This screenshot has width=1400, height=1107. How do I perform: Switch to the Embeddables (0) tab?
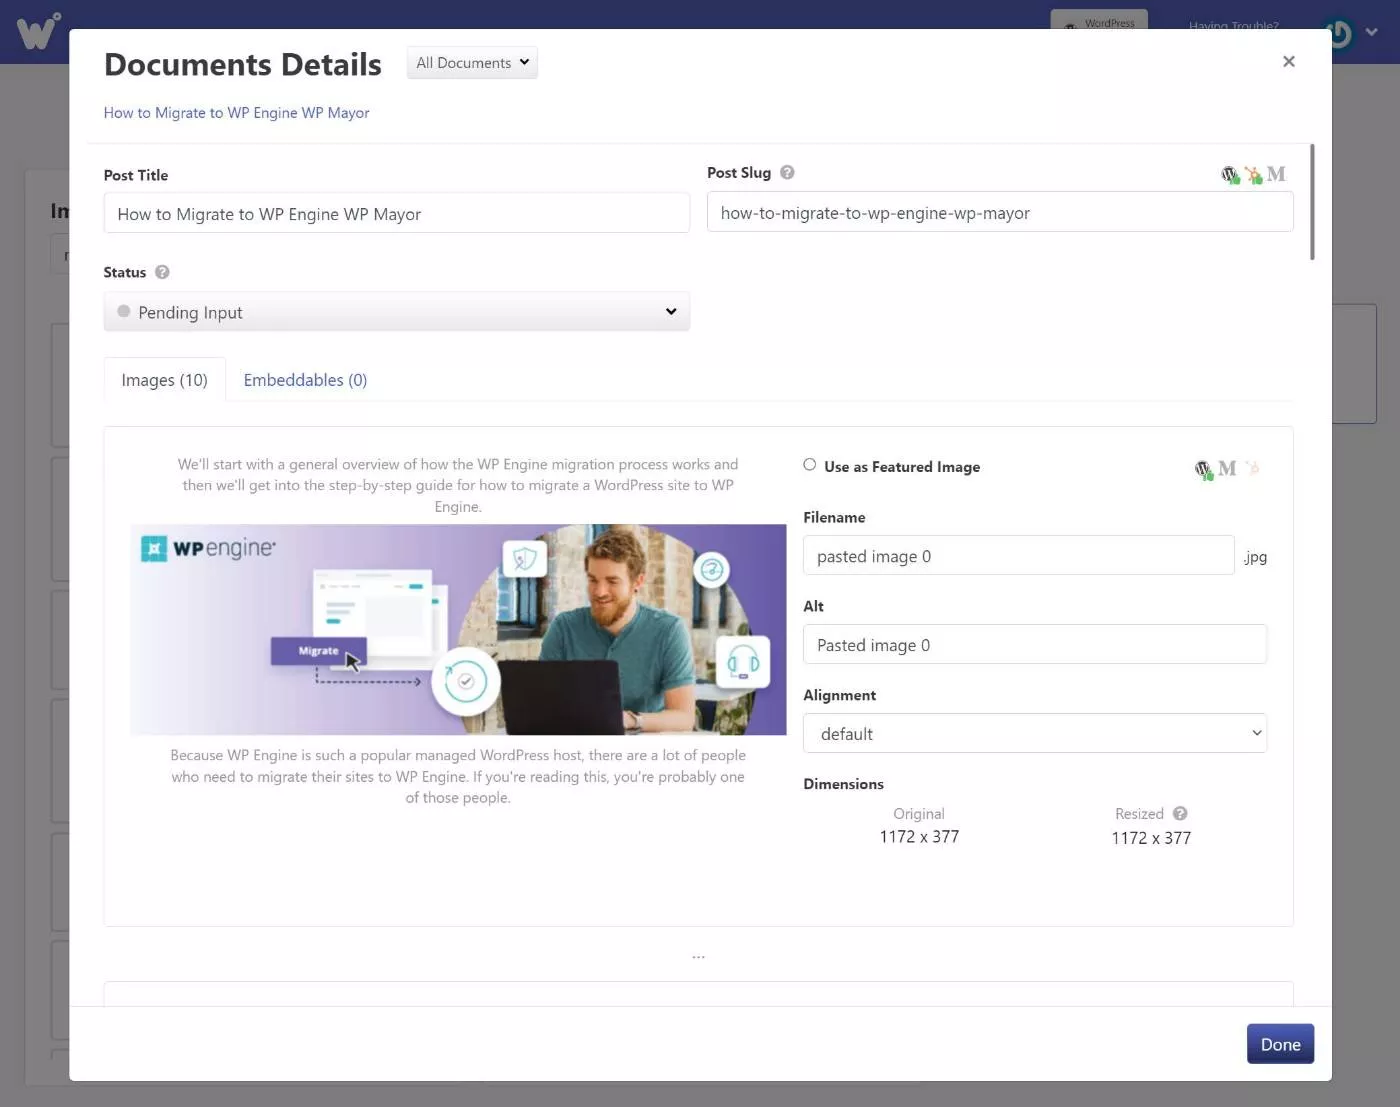click(x=305, y=380)
